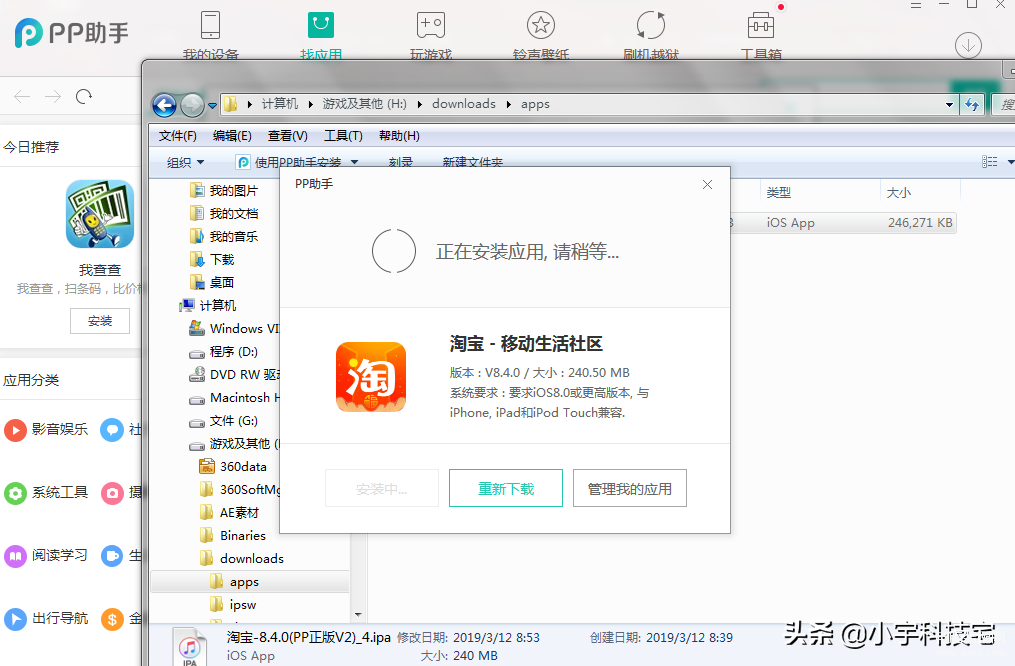Select the Binaries folder

coord(232,535)
